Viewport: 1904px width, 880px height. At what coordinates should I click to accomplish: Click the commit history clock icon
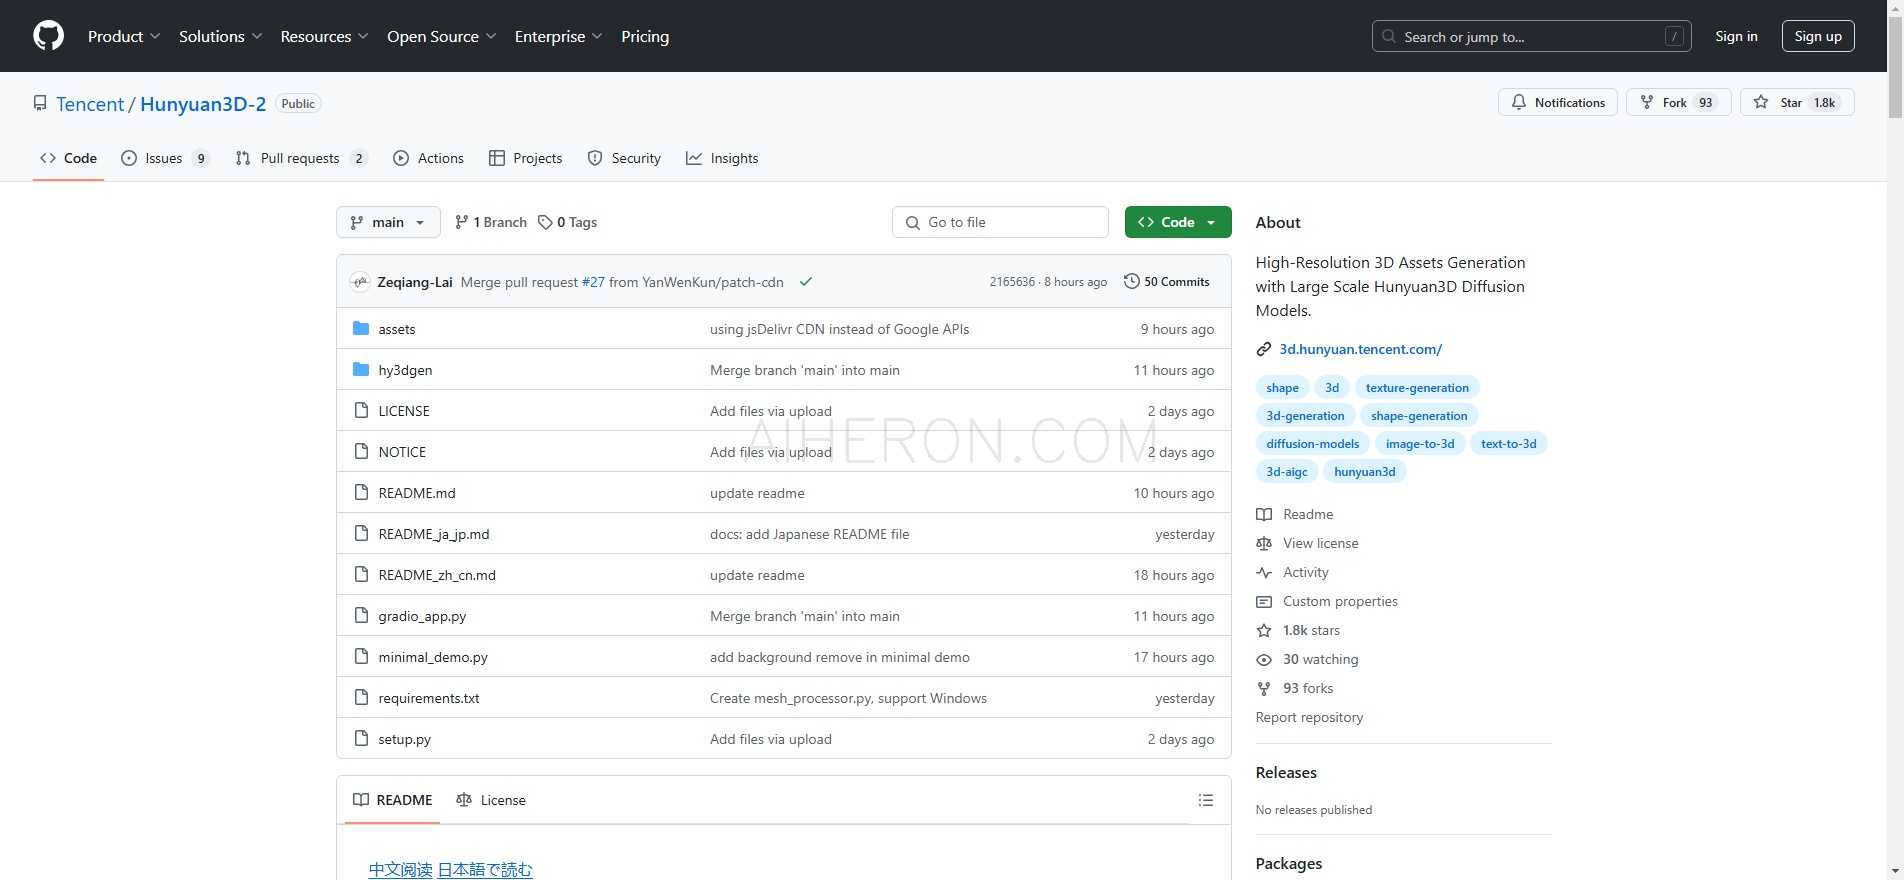click(x=1131, y=281)
